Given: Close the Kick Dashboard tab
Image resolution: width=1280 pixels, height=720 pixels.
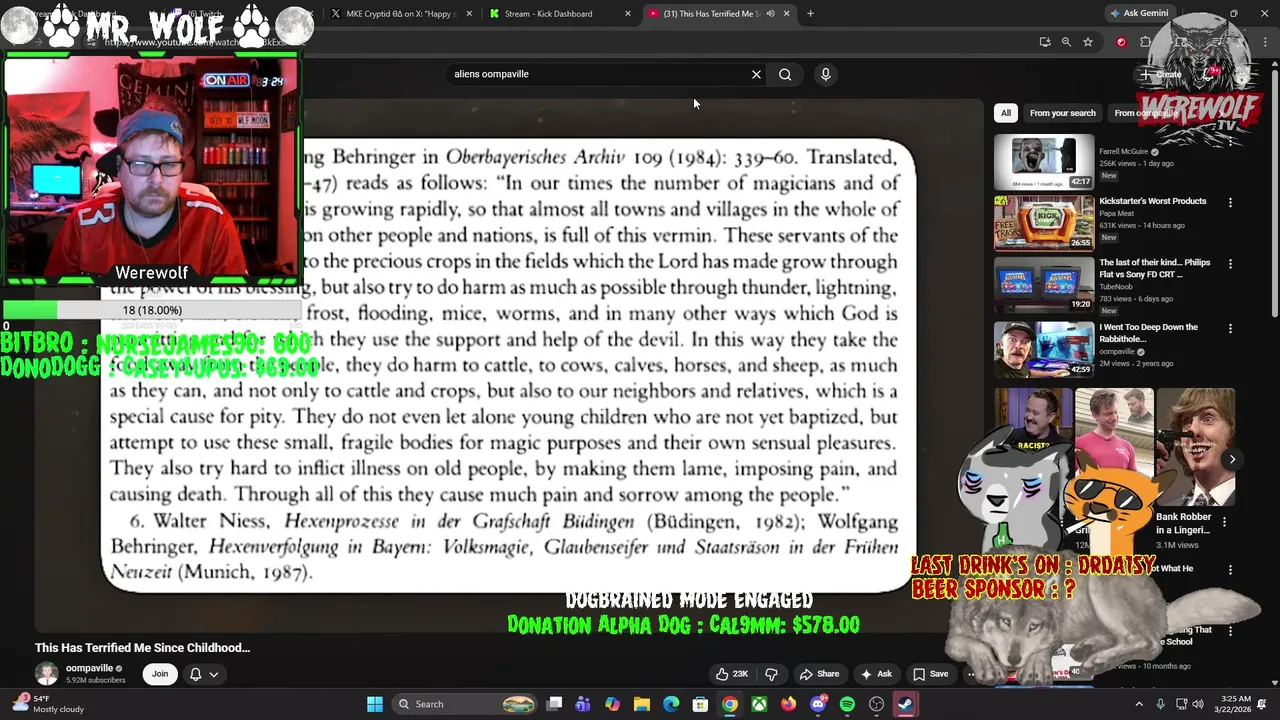Looking at the screenshot, I should 628,14.
